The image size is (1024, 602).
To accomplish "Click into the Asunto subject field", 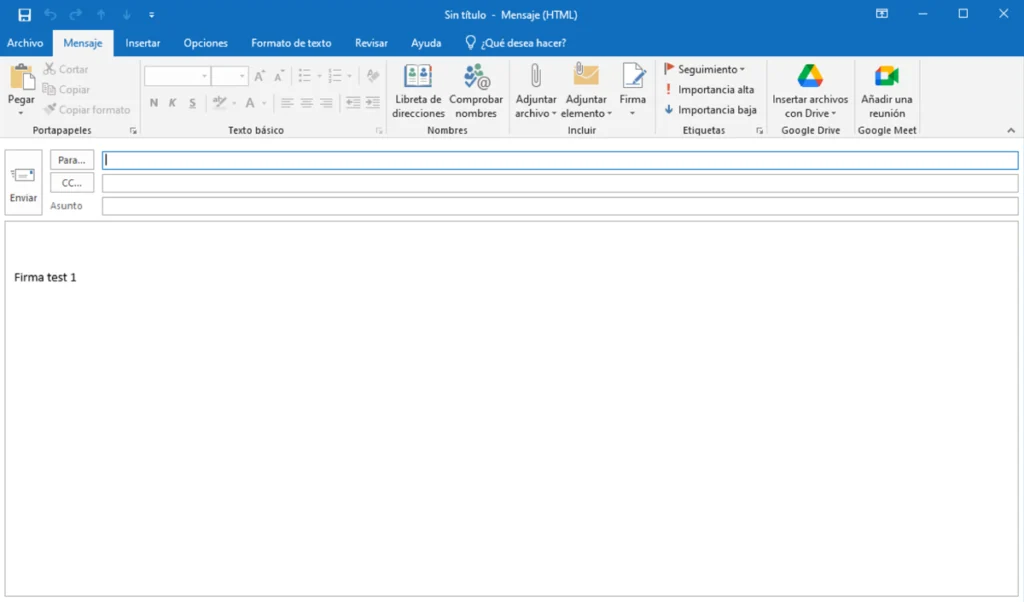I will tap(559, 206).
